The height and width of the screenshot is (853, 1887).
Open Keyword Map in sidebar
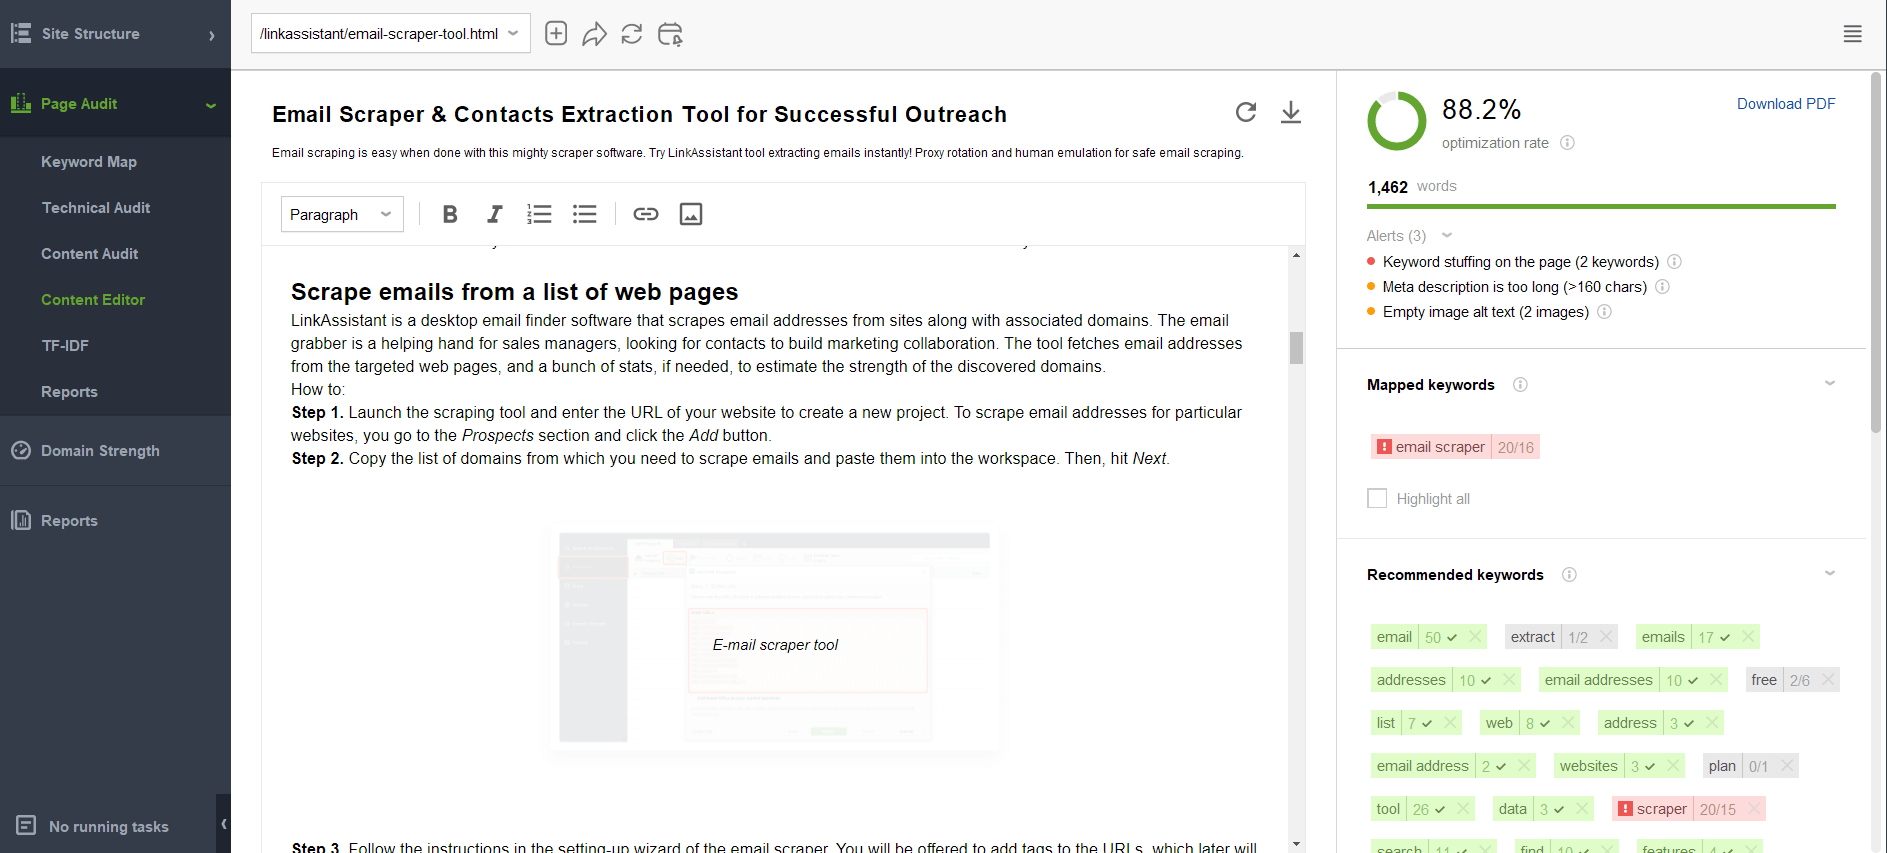(89, 162)
